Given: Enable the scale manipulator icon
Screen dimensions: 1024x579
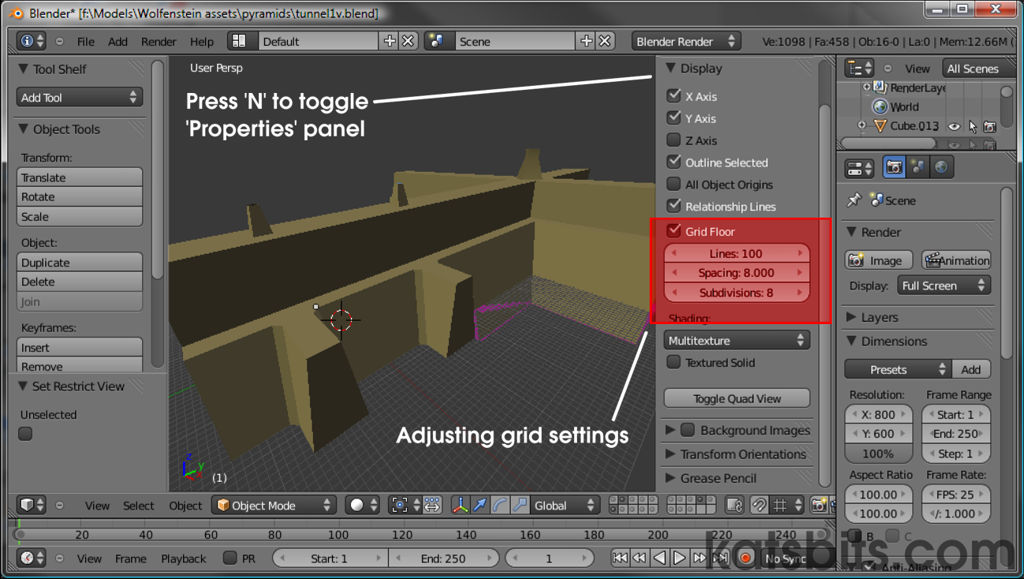Looking at the screenshot, I should click(x=520, y=505).
